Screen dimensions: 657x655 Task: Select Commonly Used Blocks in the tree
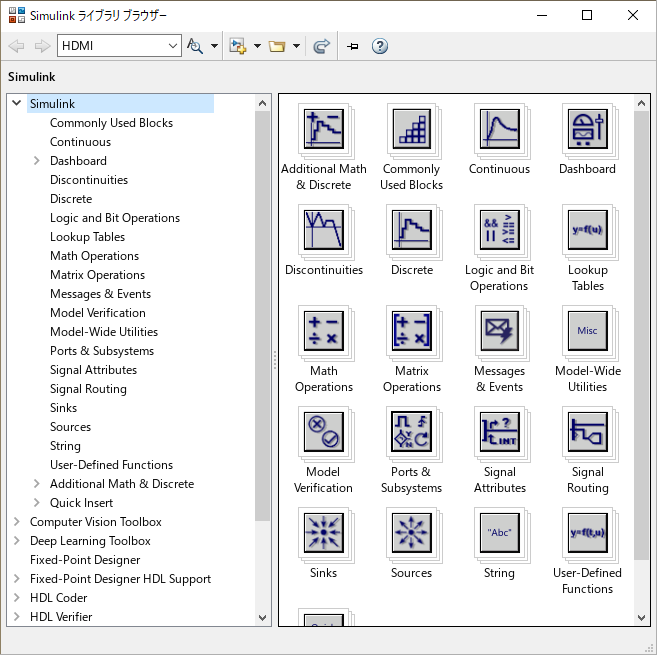click(111, 123)
